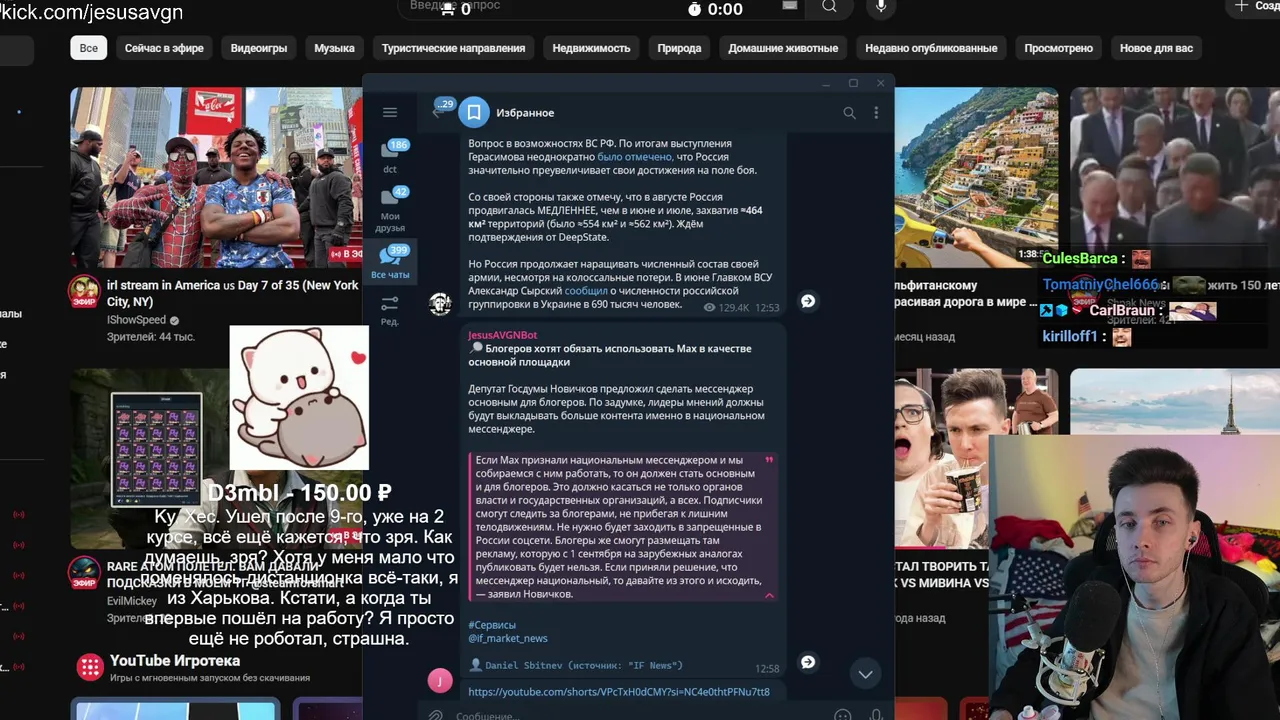Open the EvilMickey channel link
1280x720 pixels.
tap(132, 601)
